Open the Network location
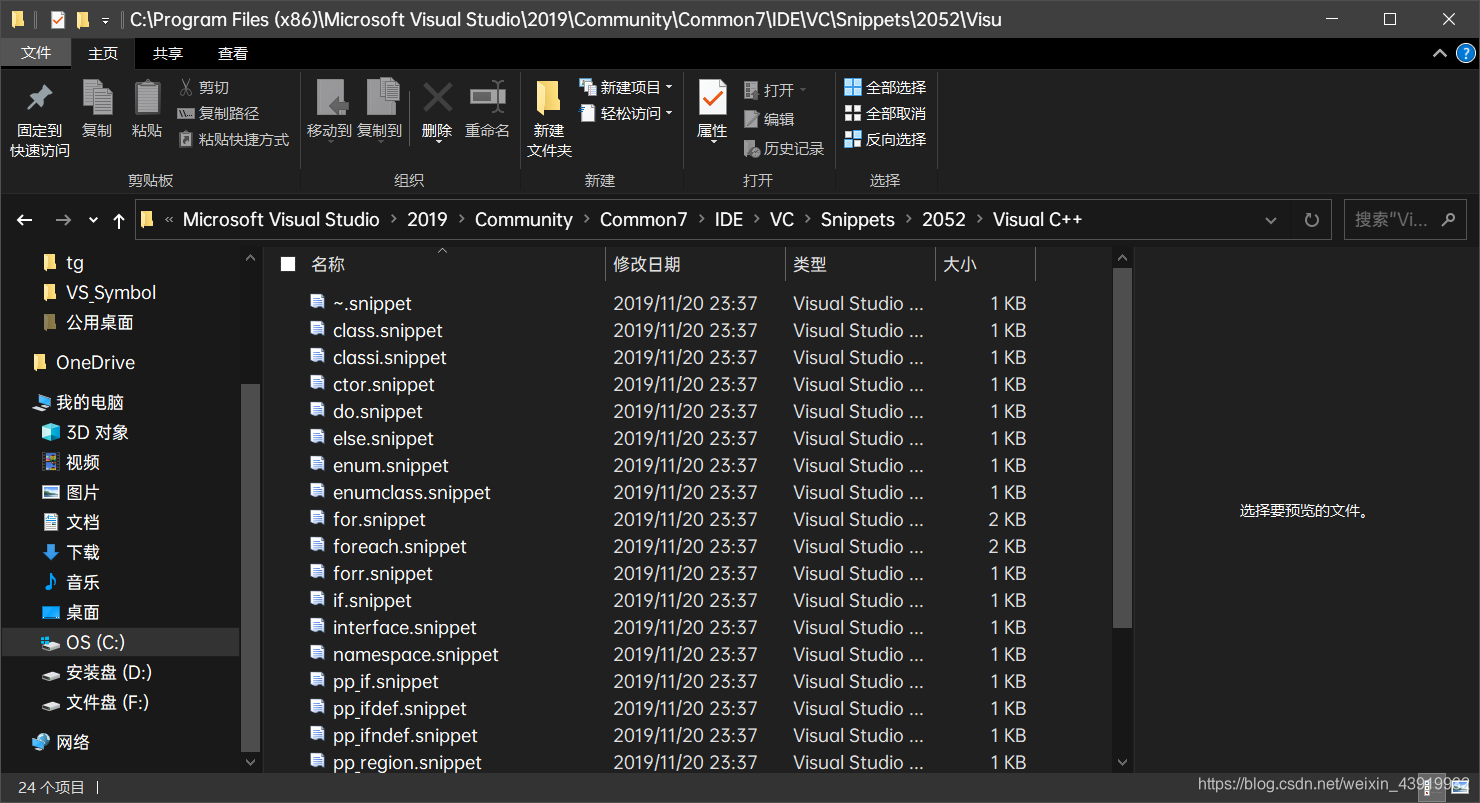1480x803 pixels. click(60, 742)
